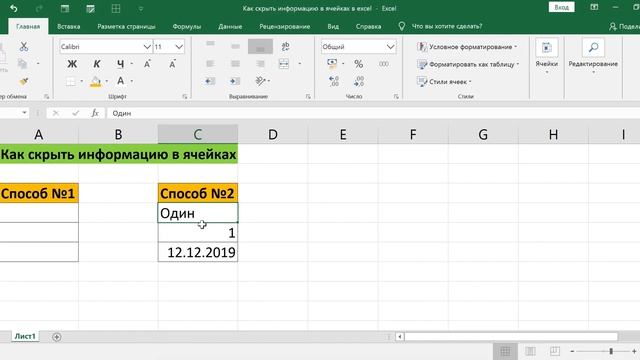Apply percent style

point(358,64)
